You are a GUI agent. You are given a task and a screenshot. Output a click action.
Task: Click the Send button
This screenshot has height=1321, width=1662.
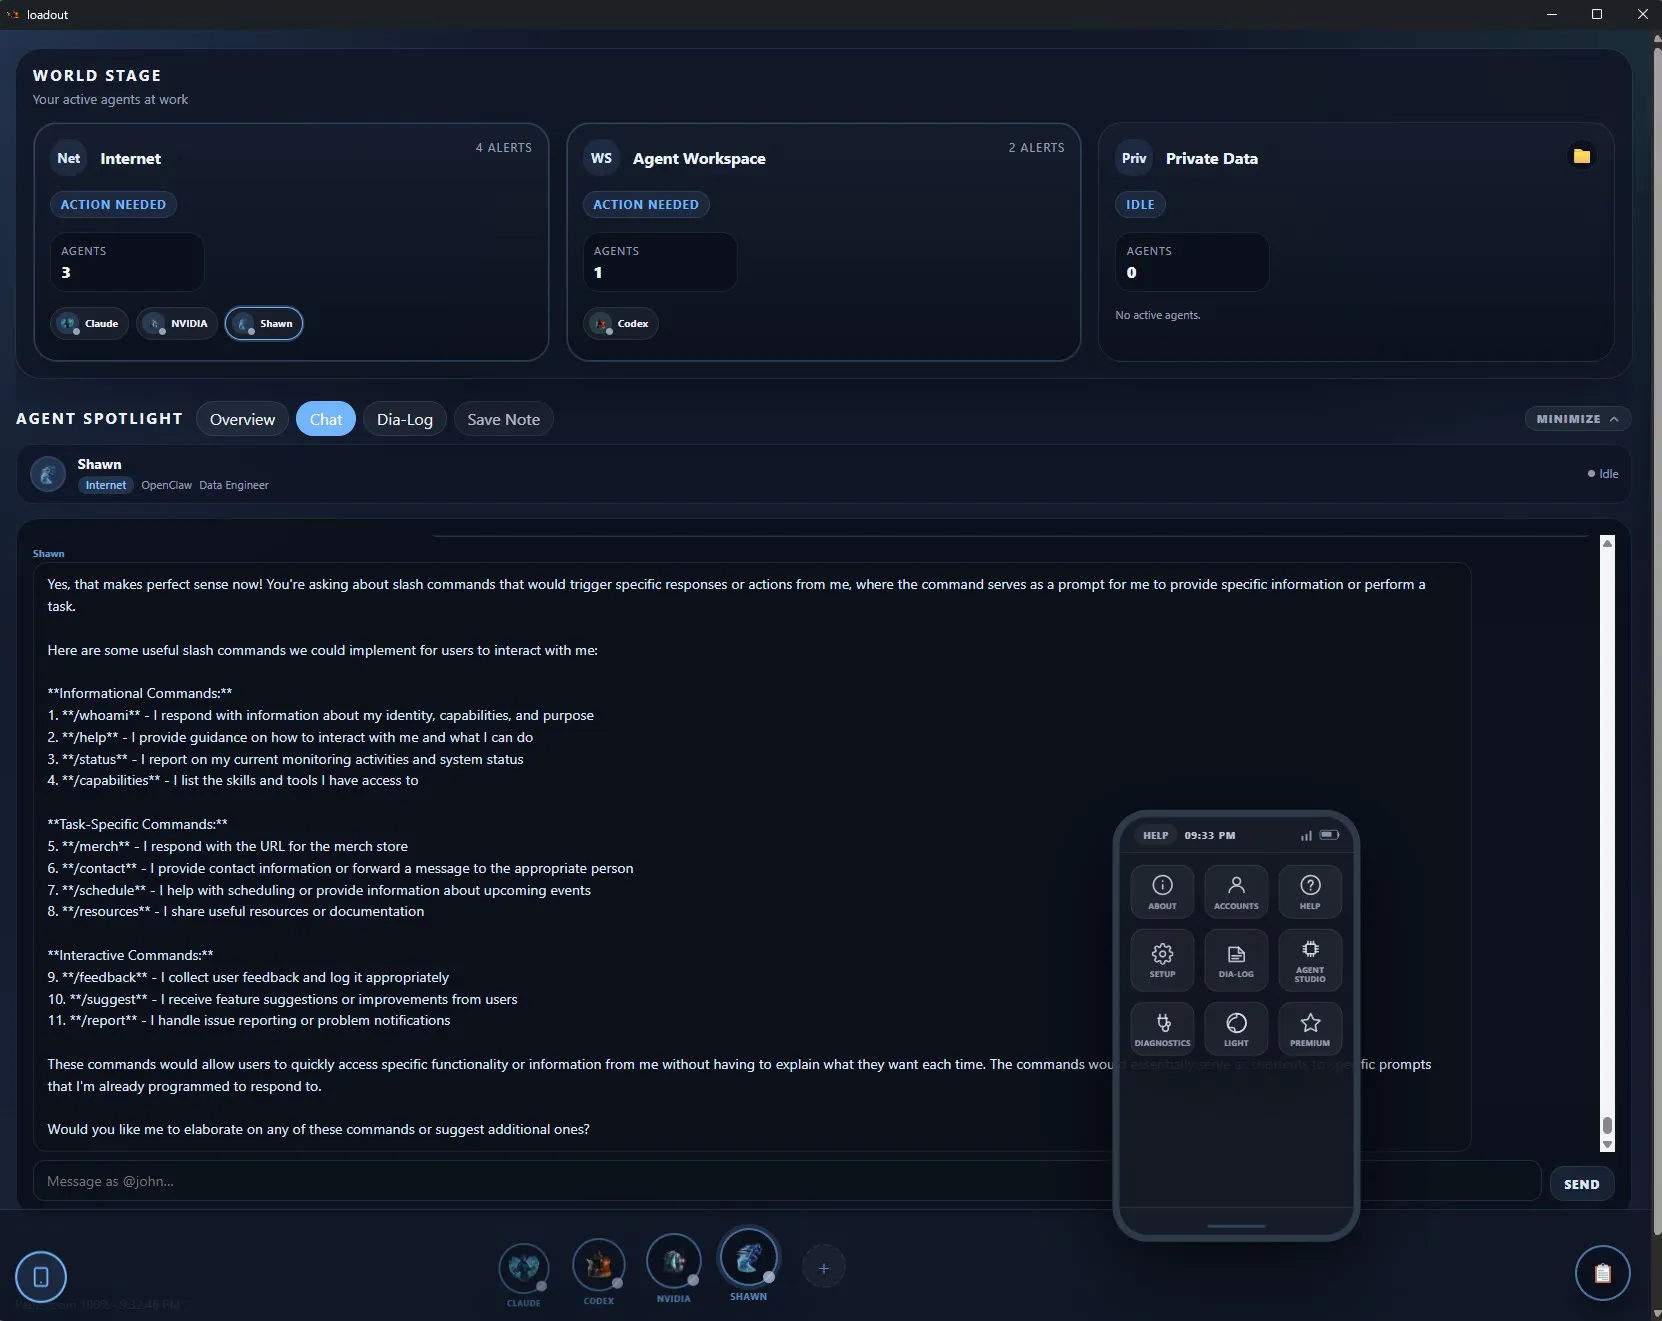[1581, 1184]
